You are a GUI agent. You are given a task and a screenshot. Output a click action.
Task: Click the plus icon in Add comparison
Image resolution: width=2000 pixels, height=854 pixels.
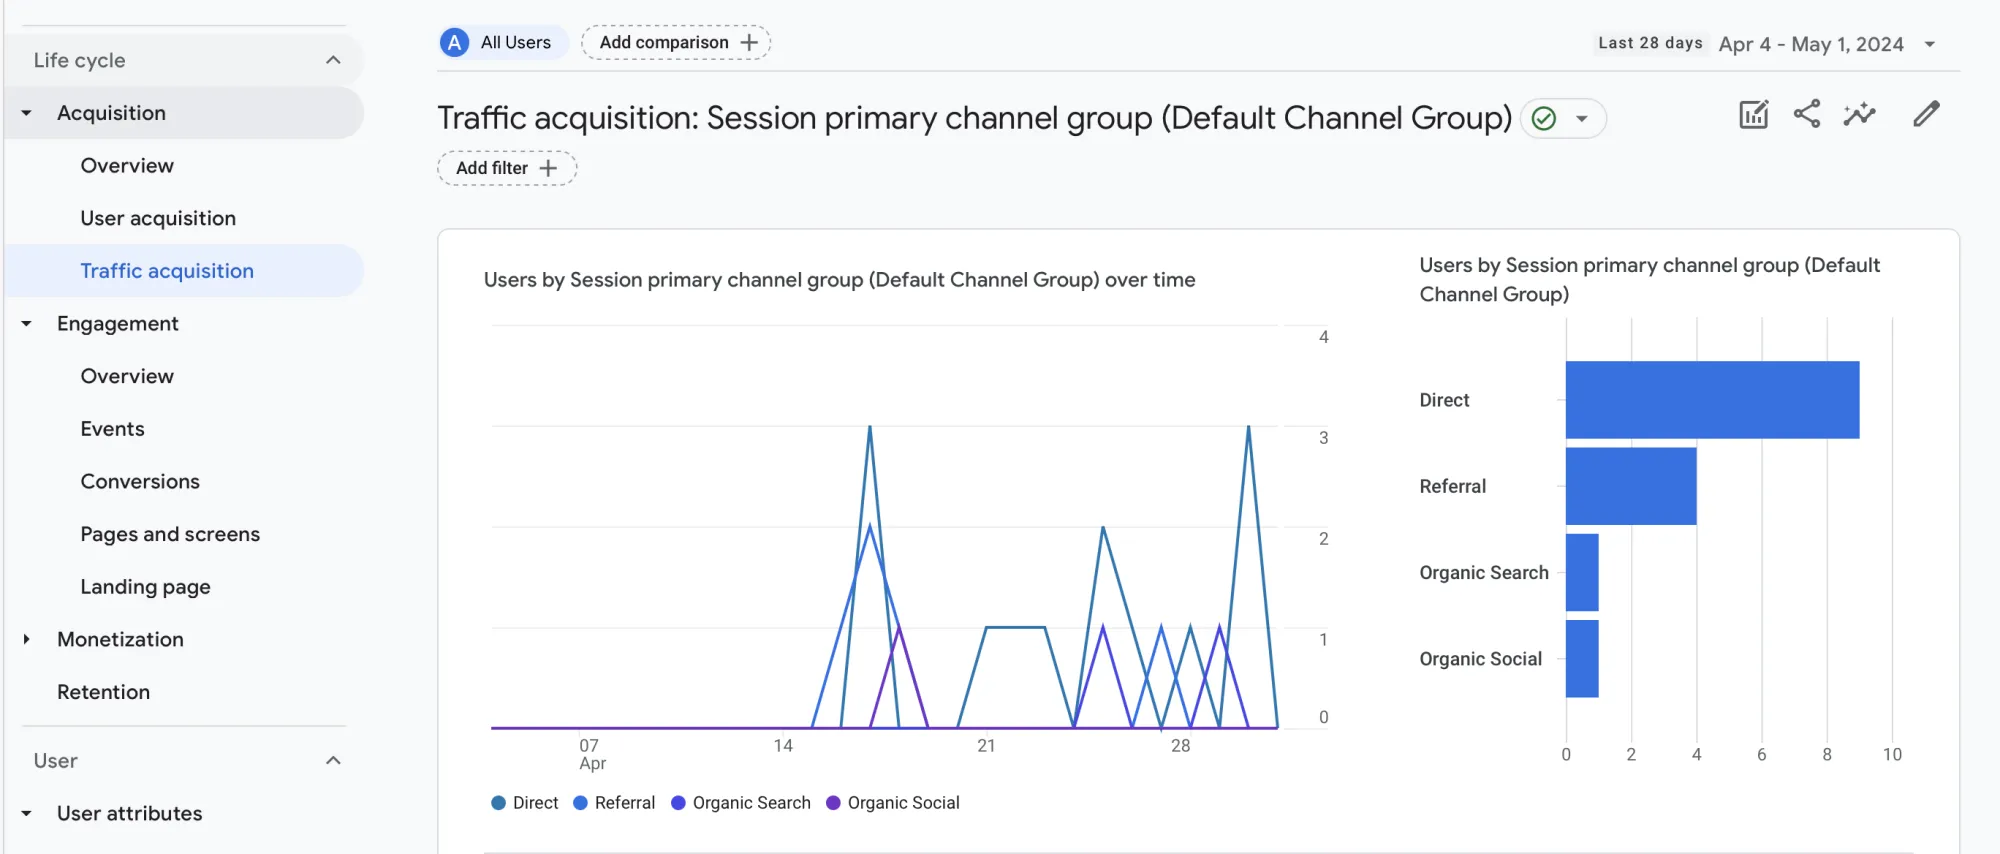pyautogui.click(x=749, y=43)
